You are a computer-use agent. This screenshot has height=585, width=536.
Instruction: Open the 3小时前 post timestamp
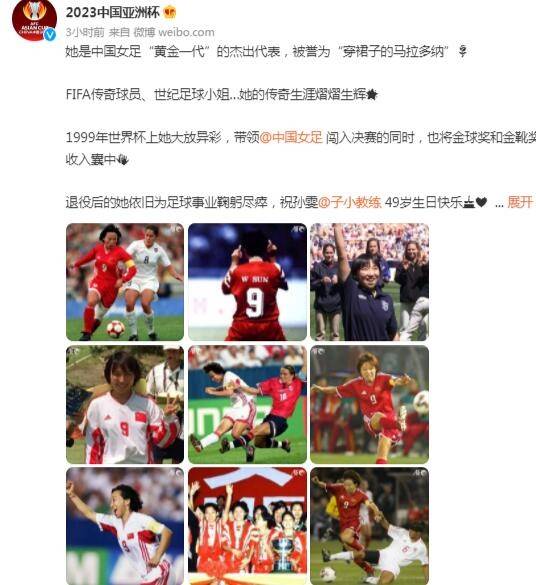85,32
